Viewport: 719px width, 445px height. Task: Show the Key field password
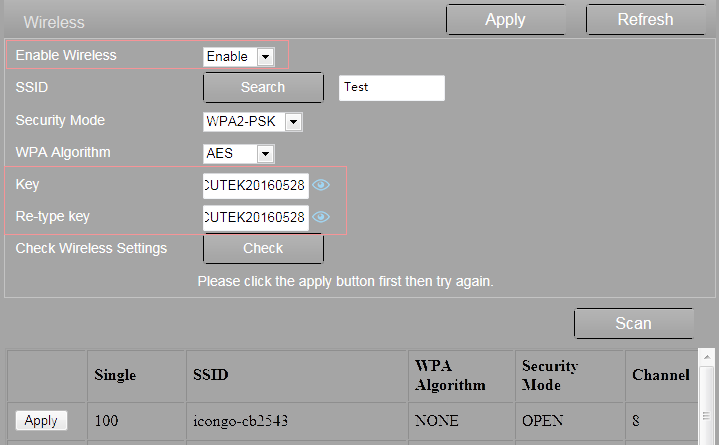coord(321,185)
